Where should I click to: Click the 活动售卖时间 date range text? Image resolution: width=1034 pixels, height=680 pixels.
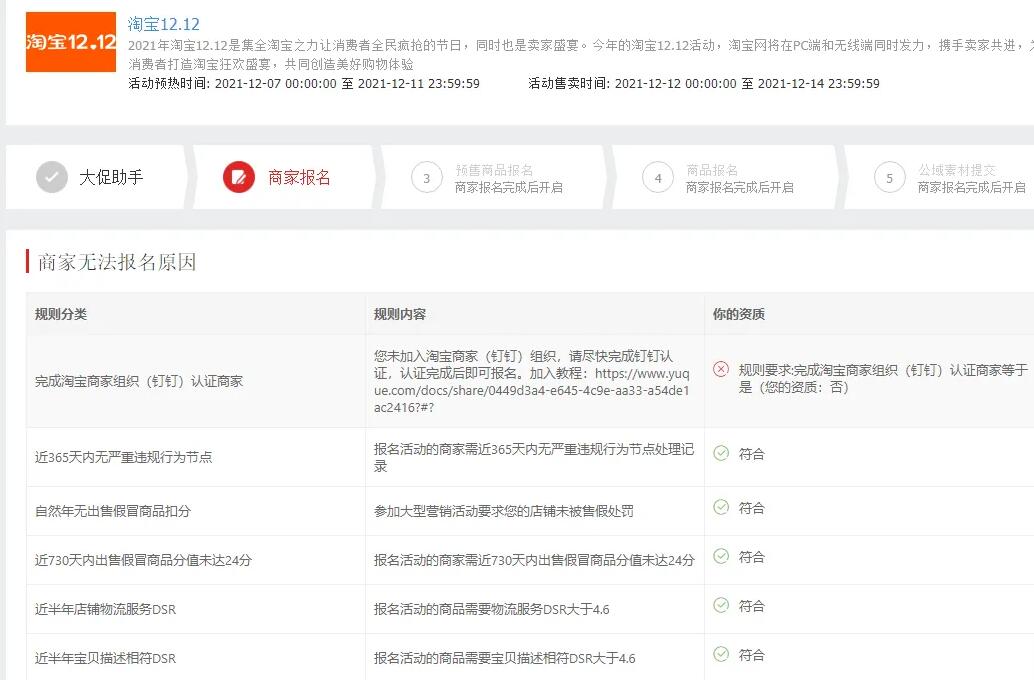pos(704,84)
